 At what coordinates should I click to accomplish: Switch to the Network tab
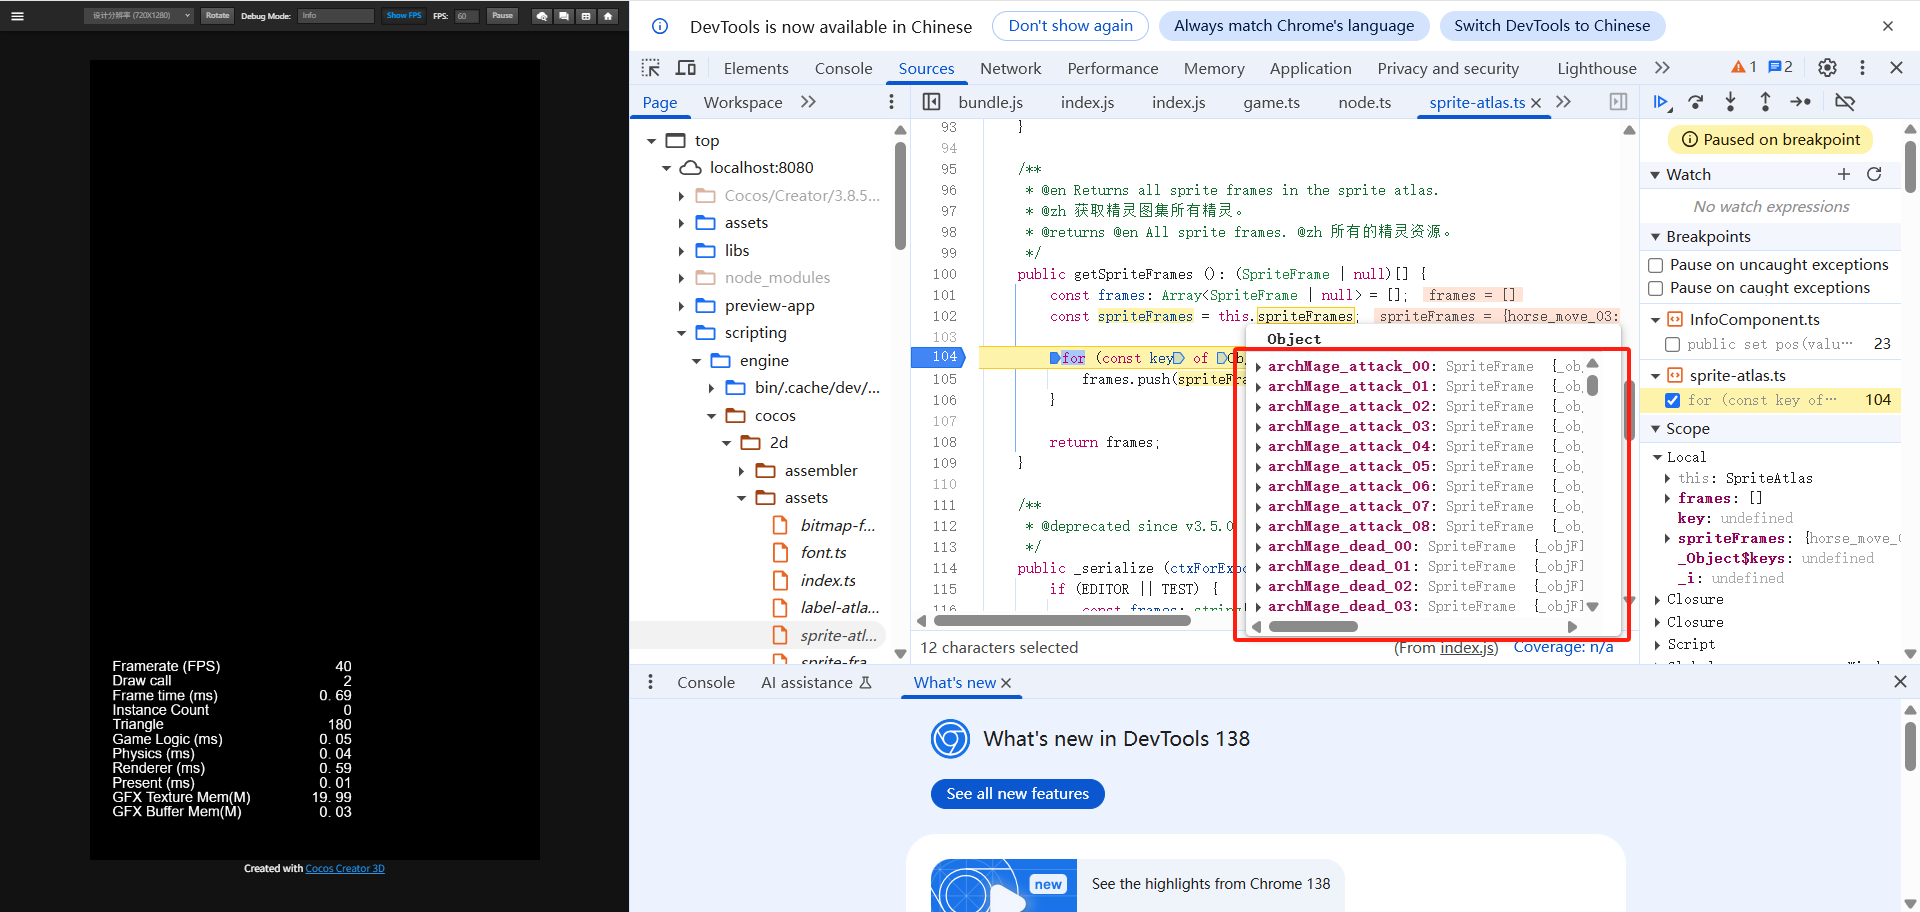pos(1010,68)
